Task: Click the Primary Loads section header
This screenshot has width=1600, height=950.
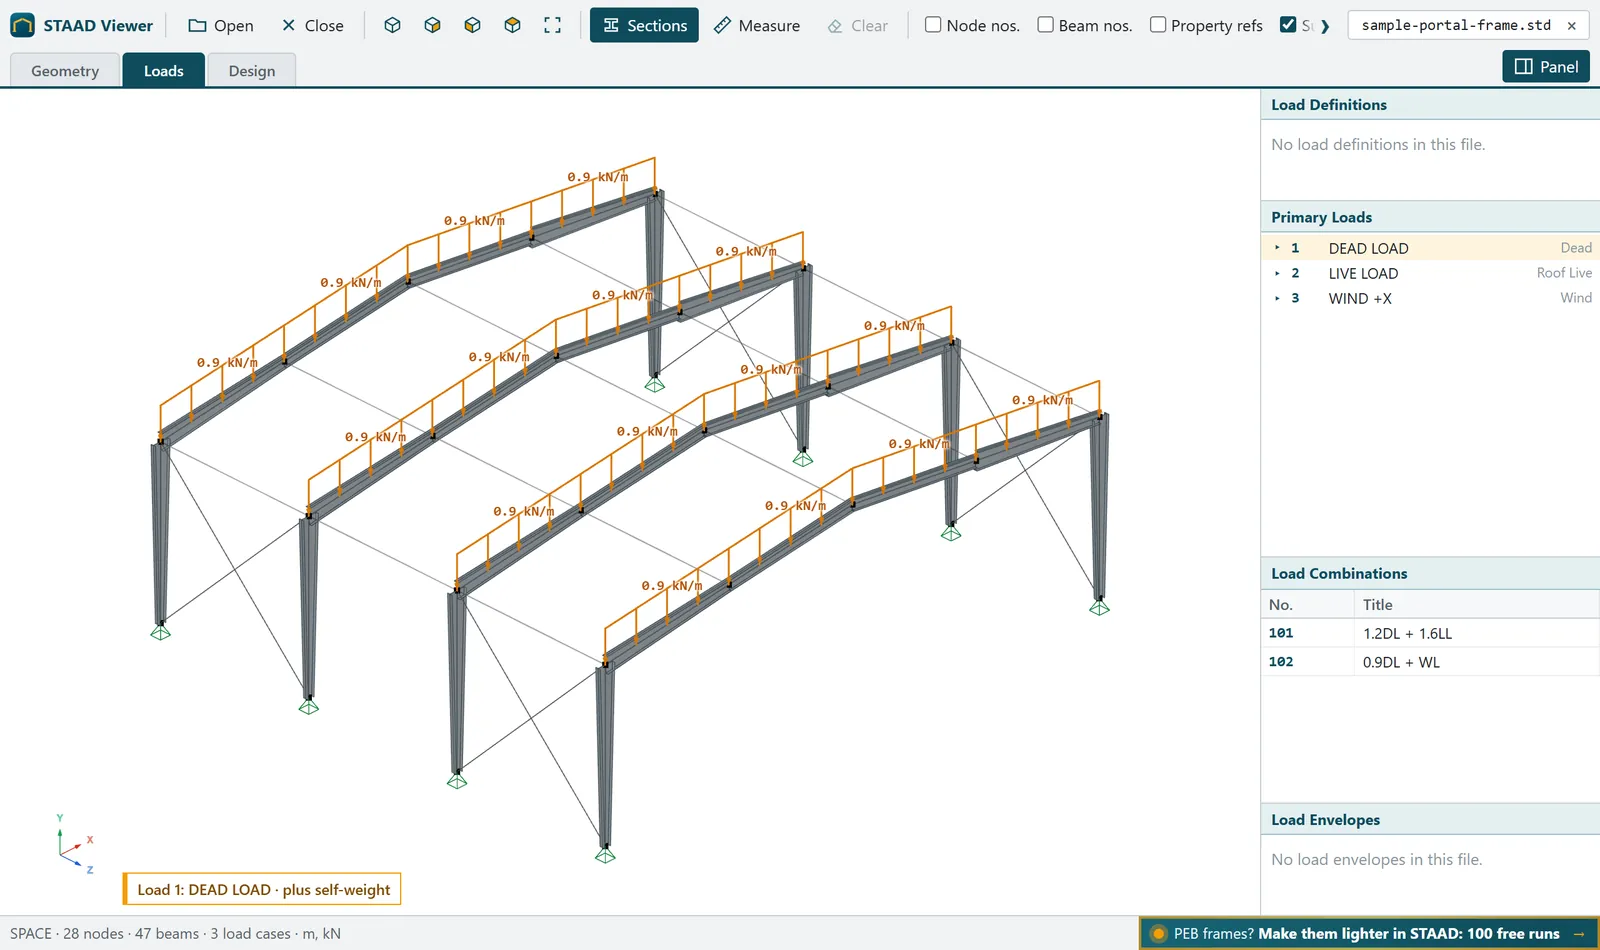Action: [x=1430, y=217]
